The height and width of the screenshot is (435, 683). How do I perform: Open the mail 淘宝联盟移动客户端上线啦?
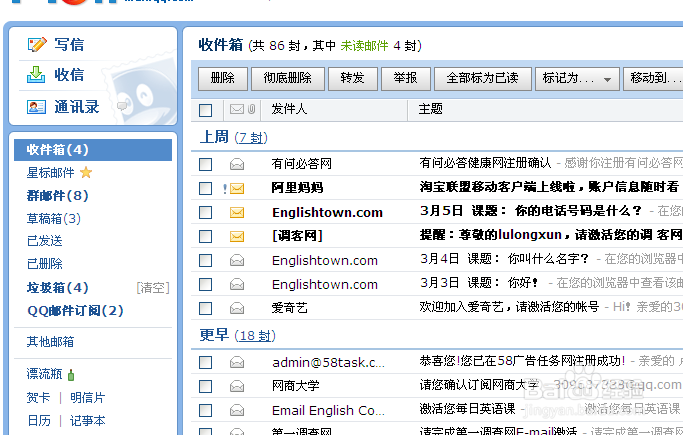[x=549, y=187]
